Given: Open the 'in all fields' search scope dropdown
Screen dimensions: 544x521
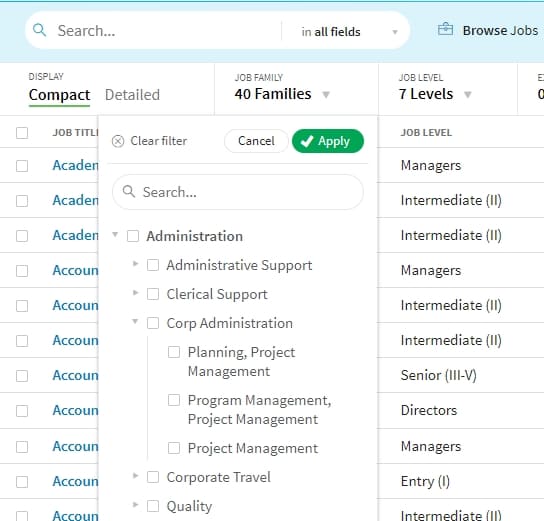Looking at the screenshot, I should (349, 32).
